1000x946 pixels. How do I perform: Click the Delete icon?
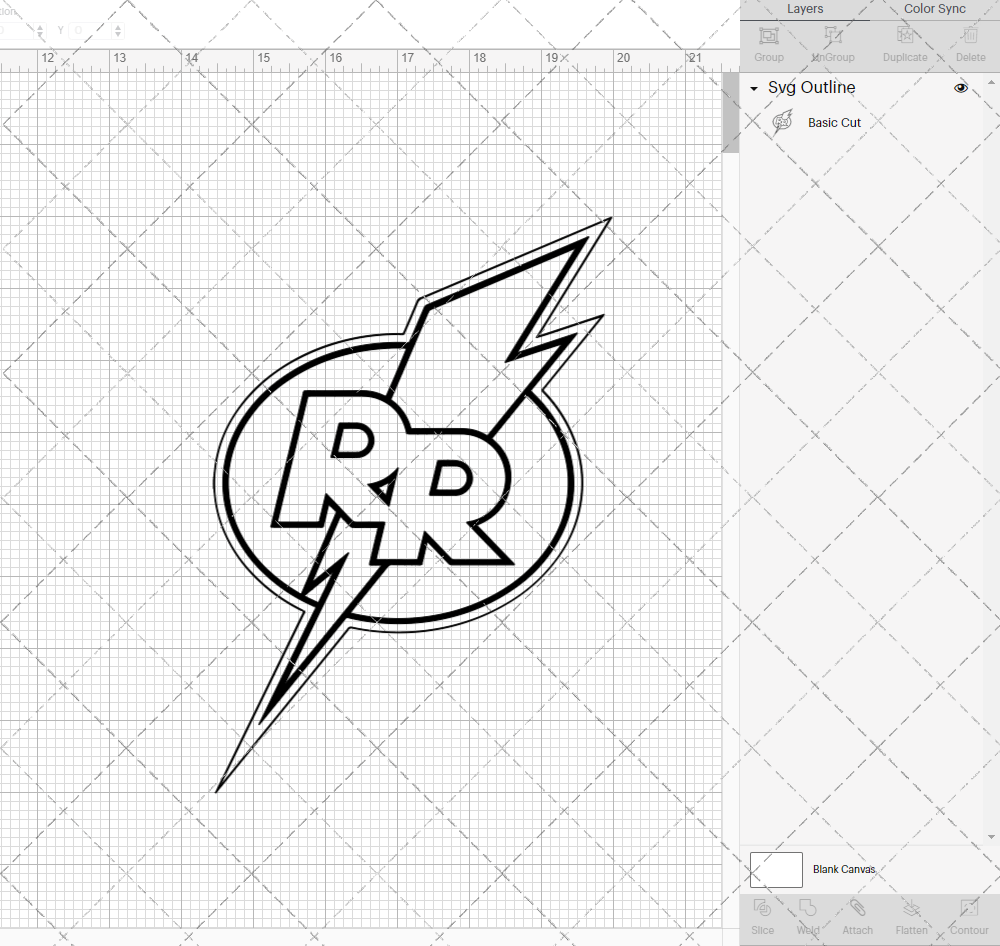point(969,42)
